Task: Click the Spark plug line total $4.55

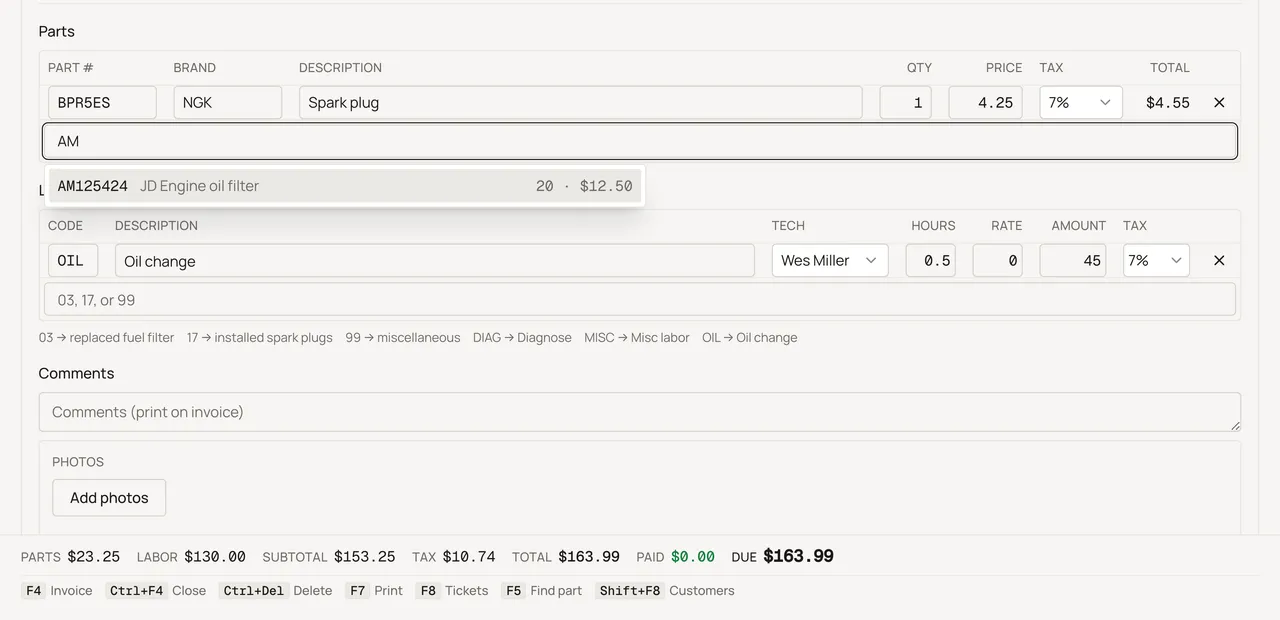Action: tap(1168, 102)
